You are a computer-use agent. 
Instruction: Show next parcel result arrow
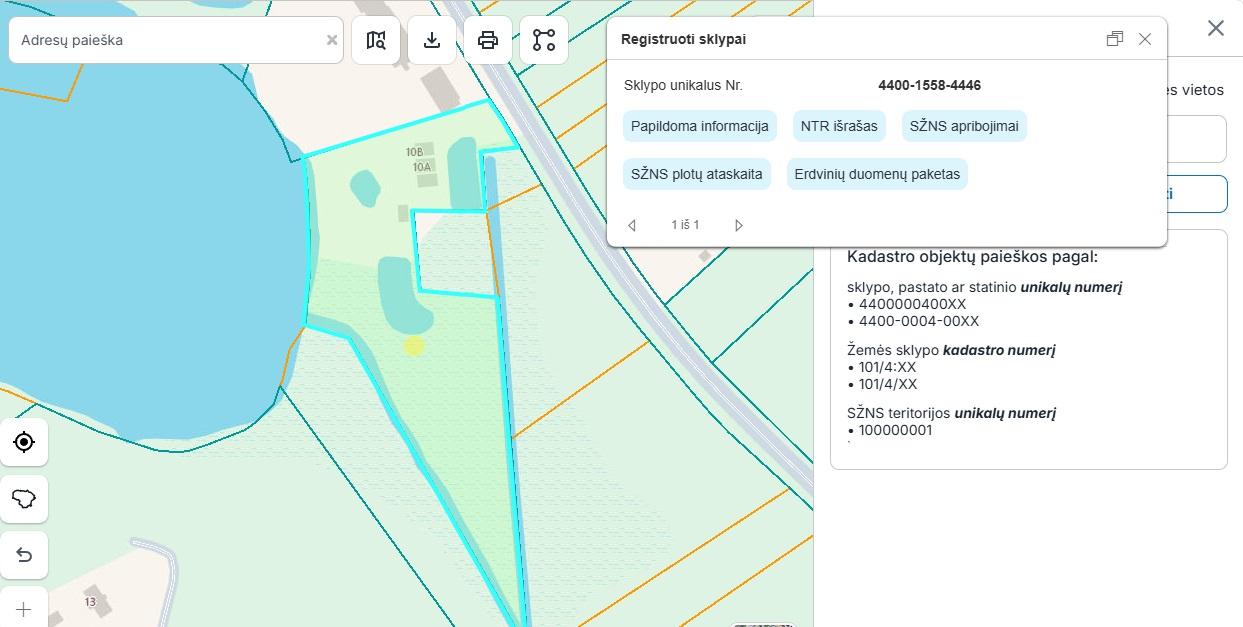click(738, 225)
